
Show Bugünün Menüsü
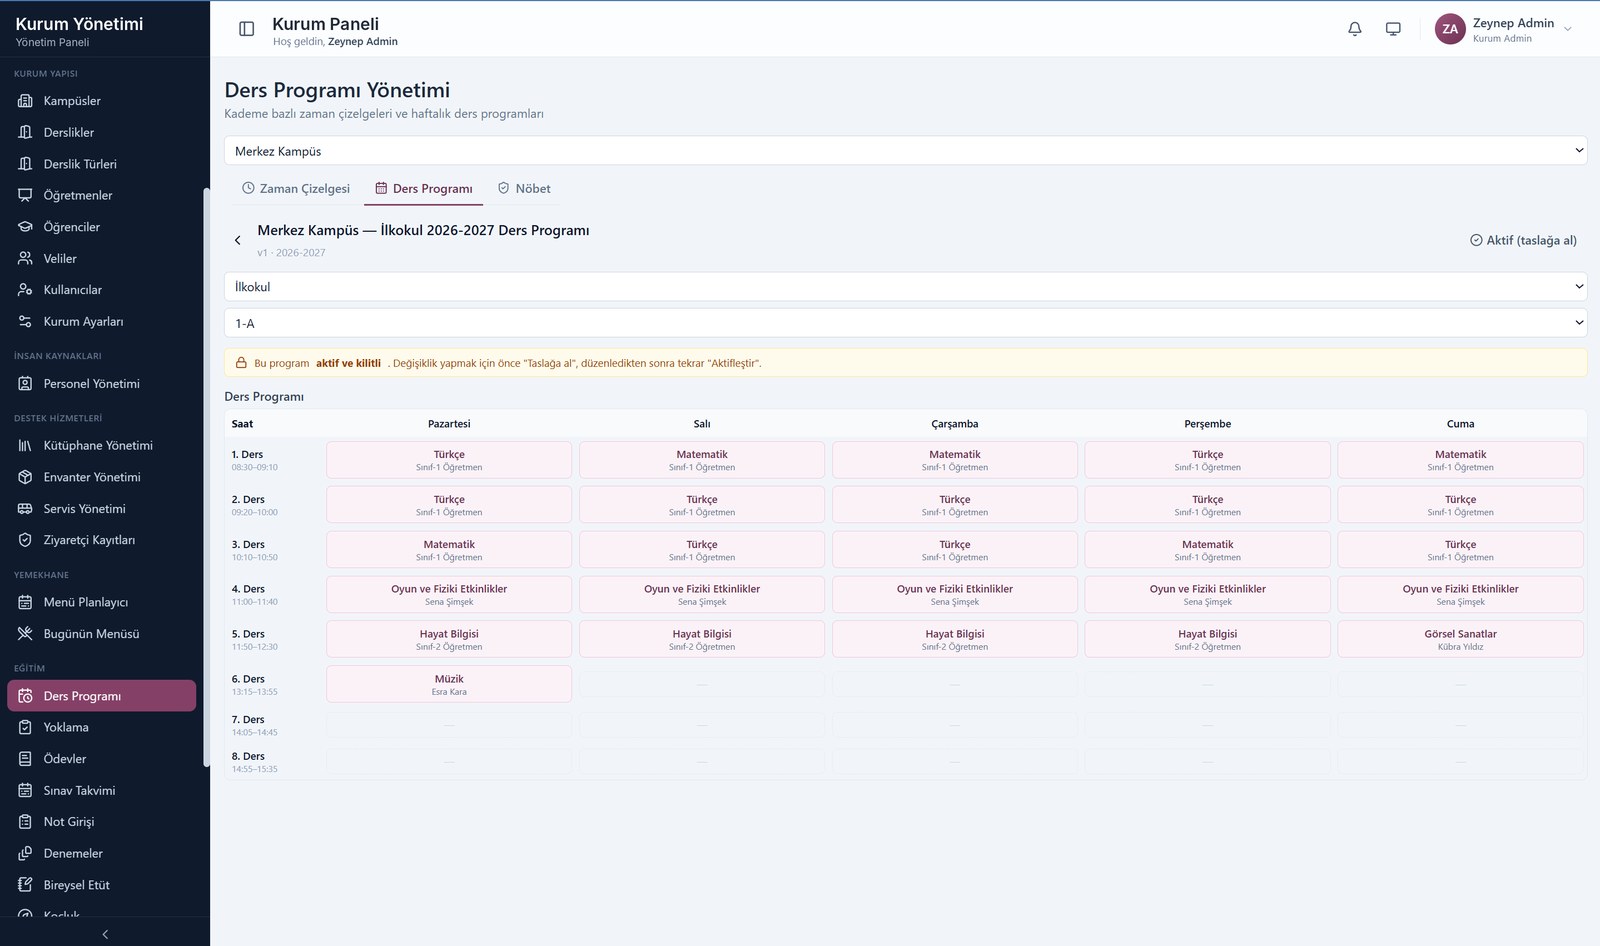coord(102,634)
